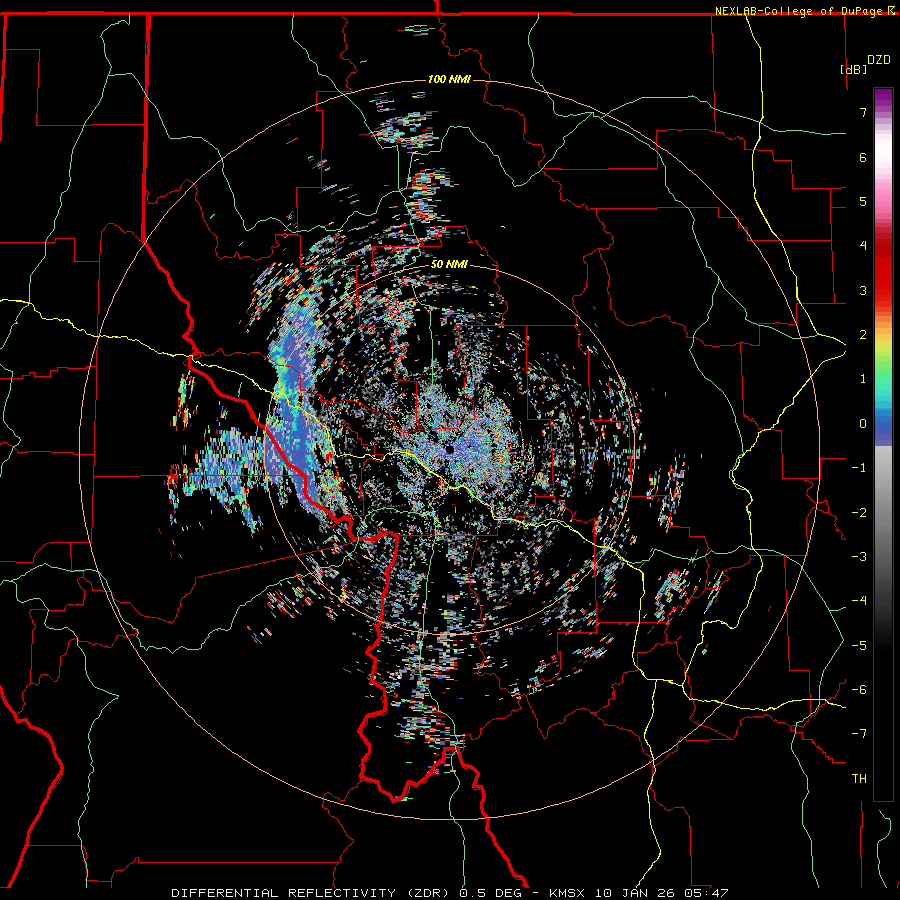Click the [dB] units label
This screenshot has height=900, width=900.
pyautogui.click(x=853, y=69)
